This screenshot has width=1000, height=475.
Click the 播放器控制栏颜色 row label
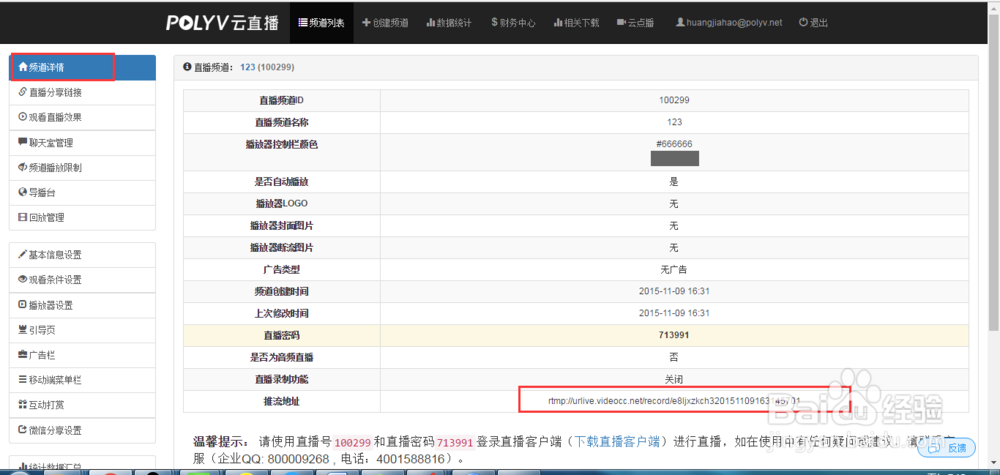pyautogui.click(x=282, y=144)
